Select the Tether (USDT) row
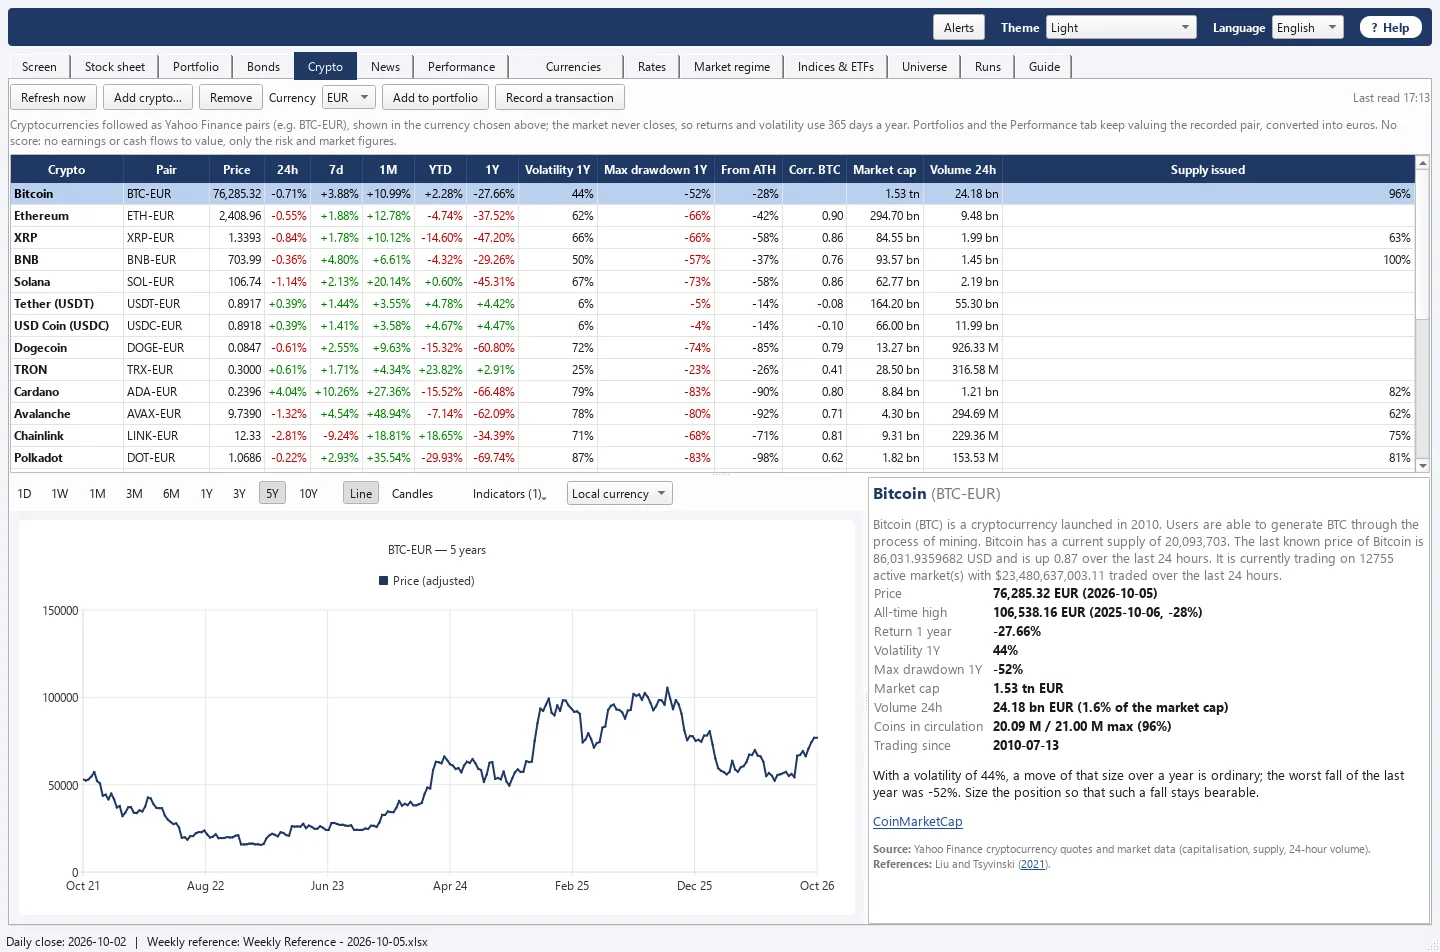This screenshot has width=1440, height=952. coord(712,303)
